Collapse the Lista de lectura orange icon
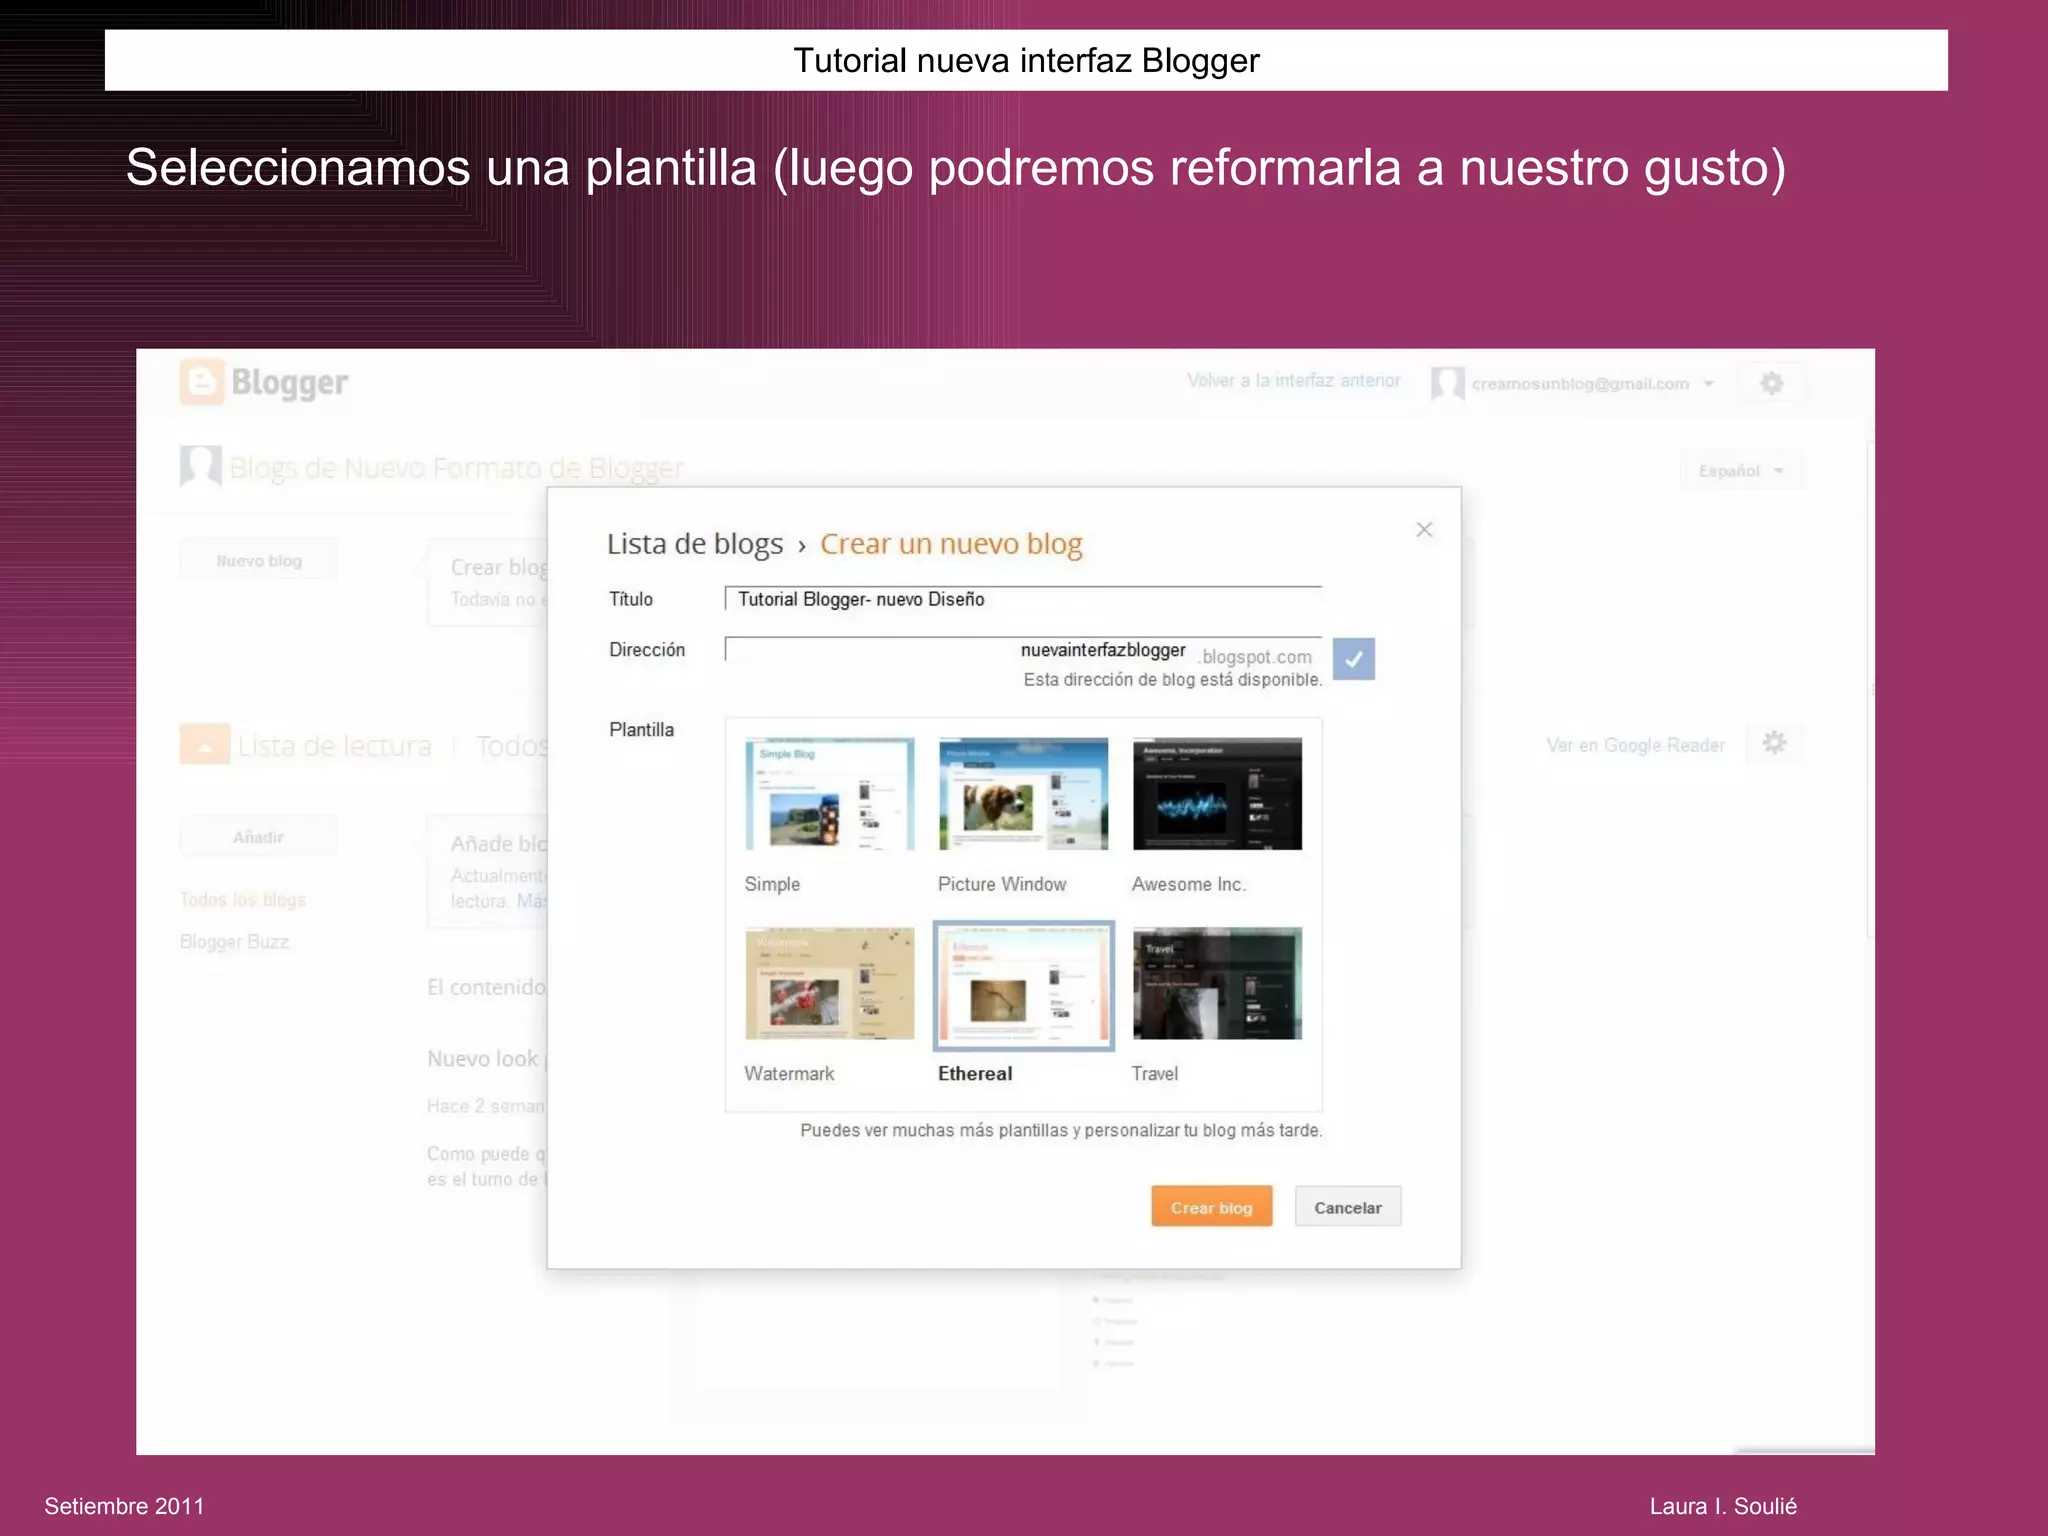 (x=205, y=744)
